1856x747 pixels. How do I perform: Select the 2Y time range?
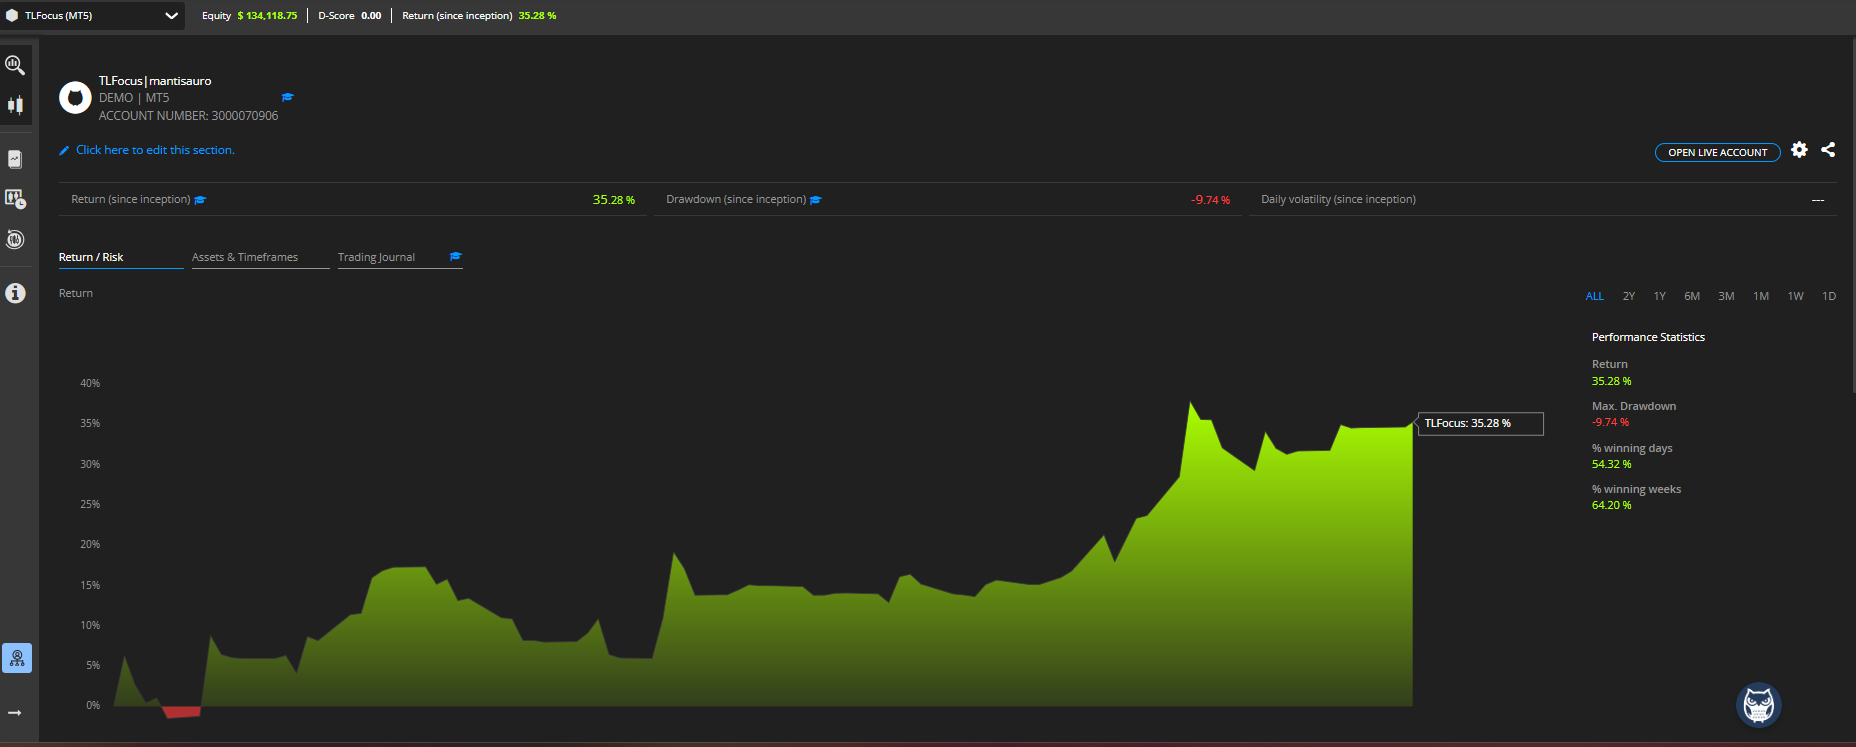(x=1629, y=296)
